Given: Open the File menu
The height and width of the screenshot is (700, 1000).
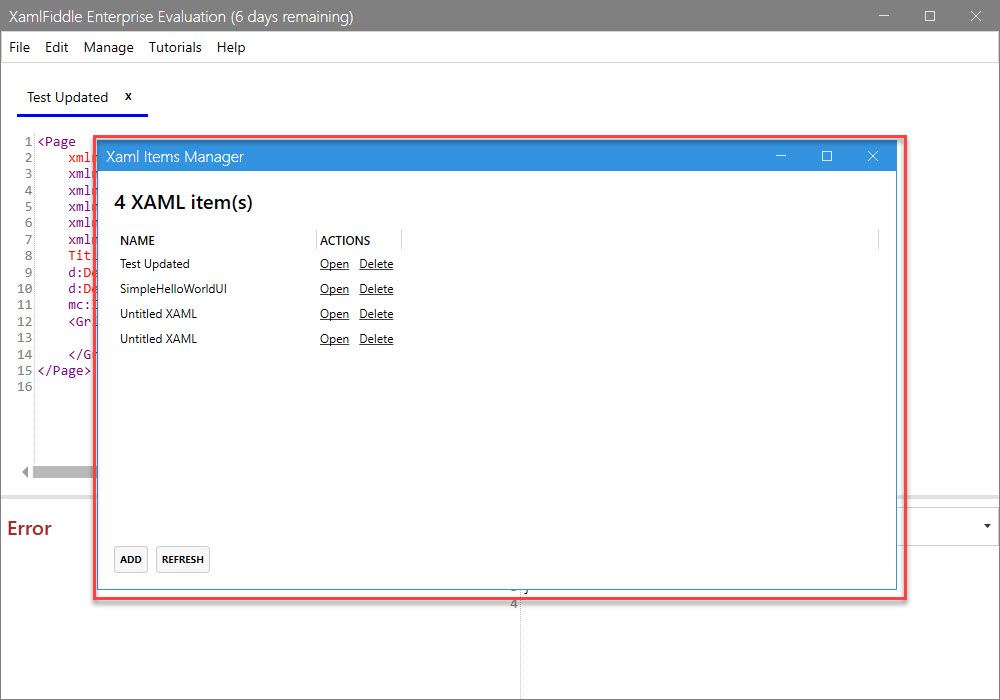Looking at the screenshot, I should [19, 47].
